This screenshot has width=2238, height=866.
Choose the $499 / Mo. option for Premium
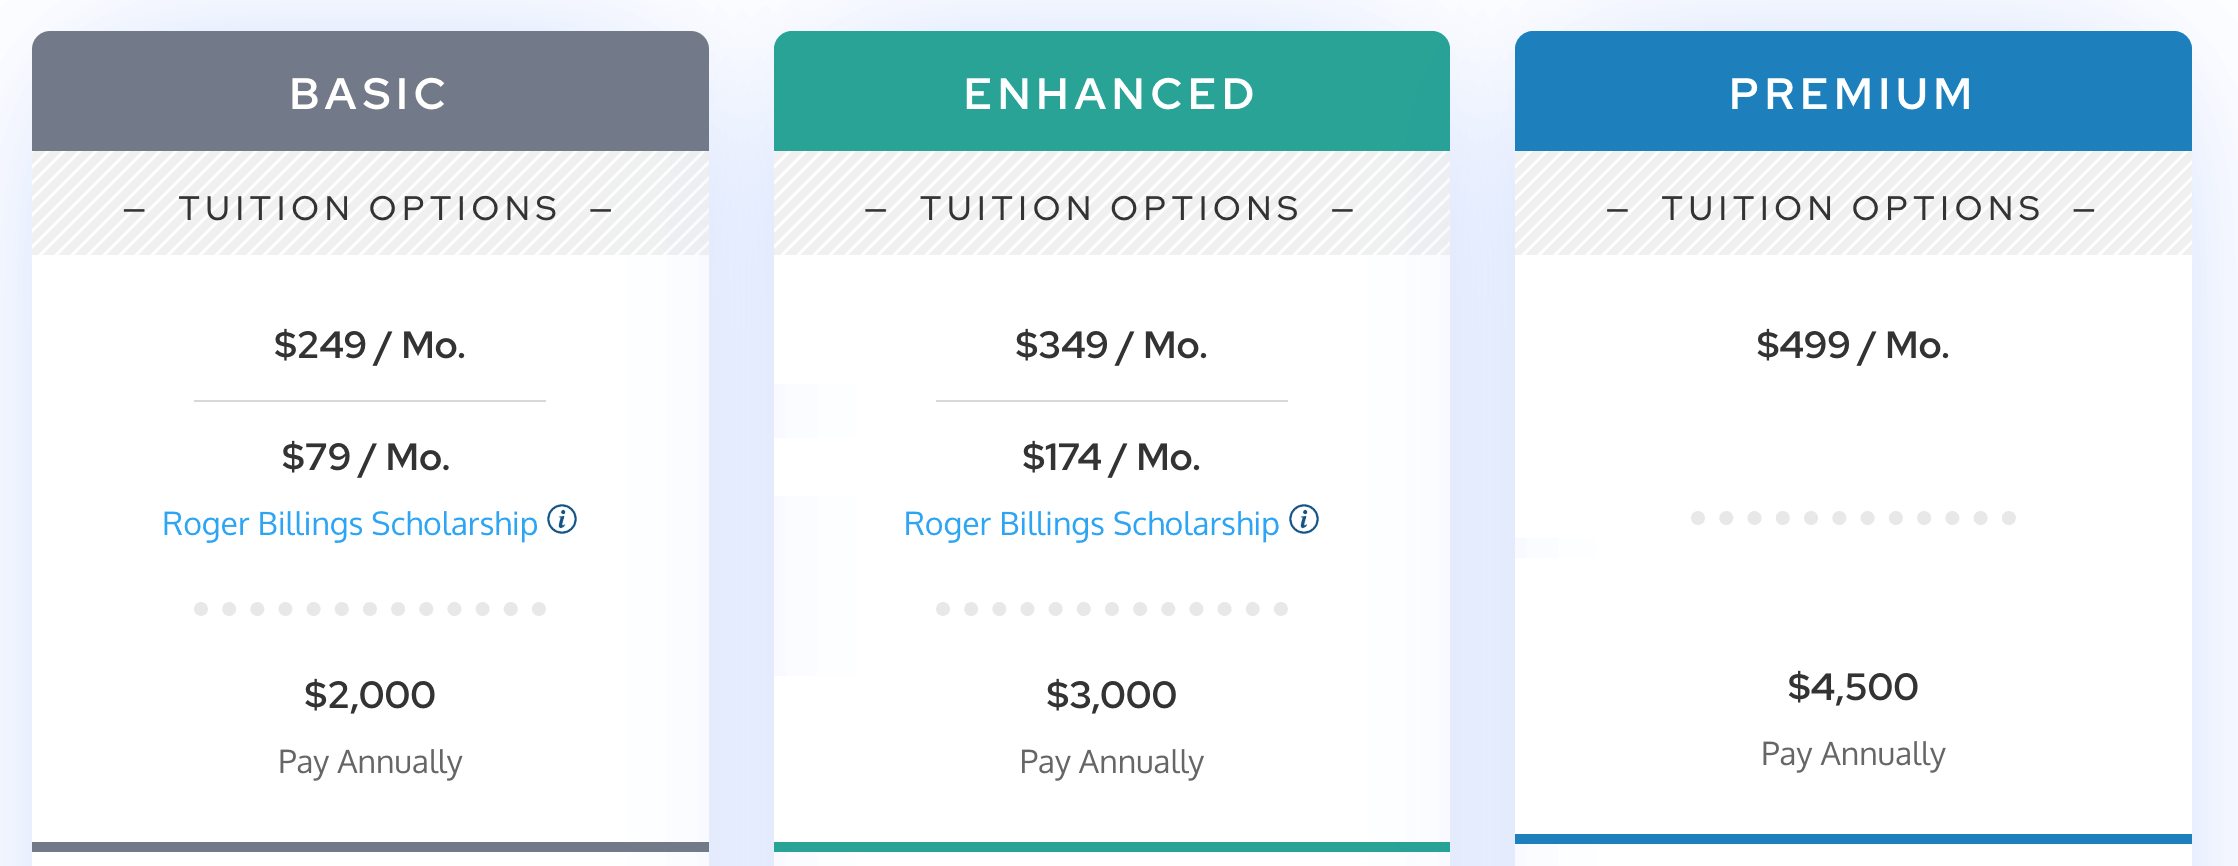[1850, 344]
